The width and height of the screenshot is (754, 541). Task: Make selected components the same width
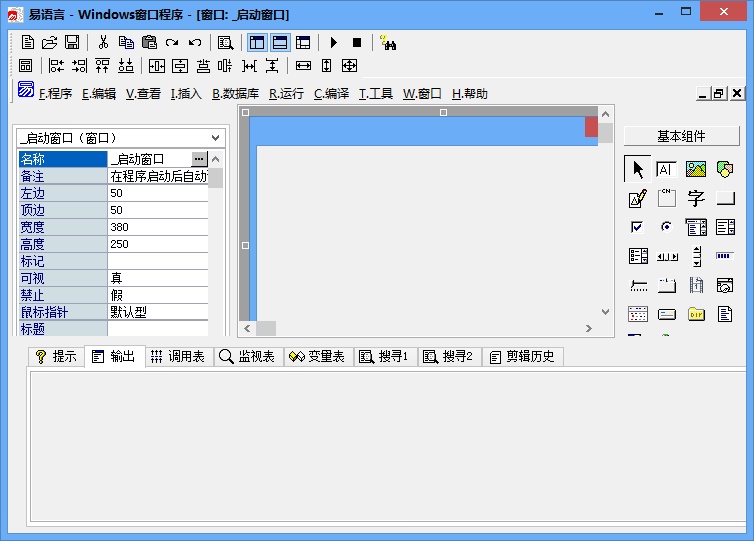303,65
